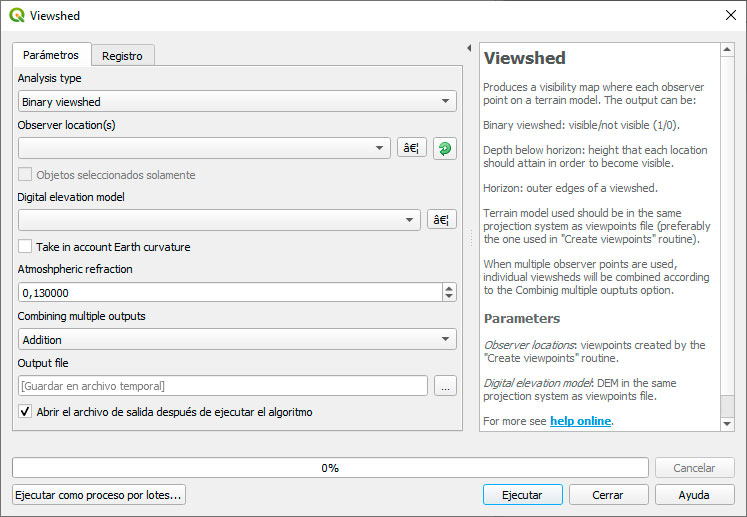Enable Take in account Earth curvature

[x=25, y=246]
